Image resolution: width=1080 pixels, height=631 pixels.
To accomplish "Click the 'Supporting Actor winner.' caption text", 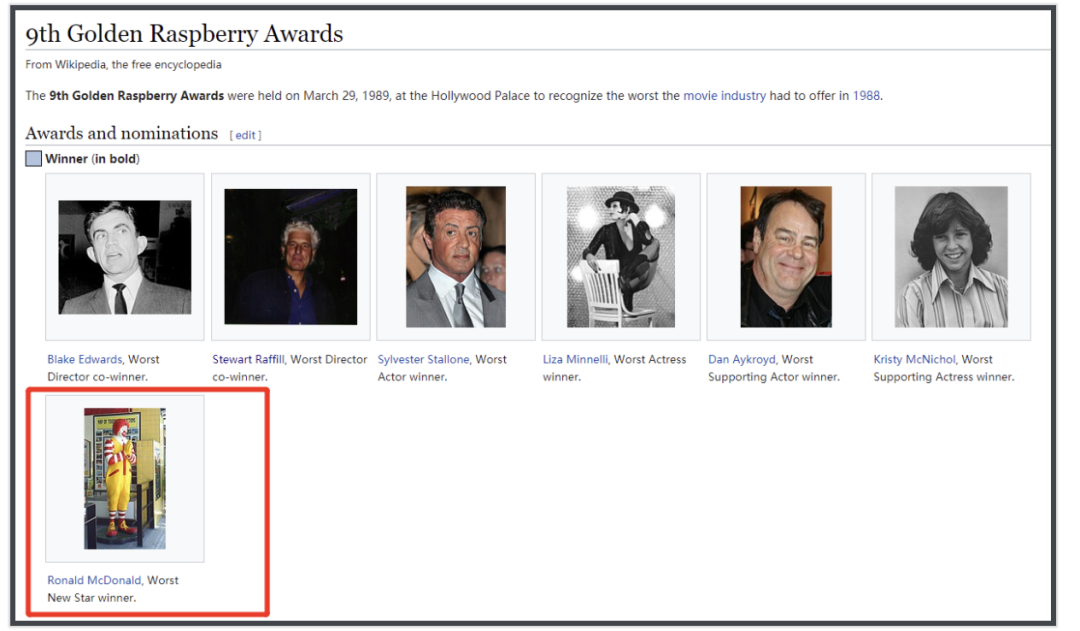I will (773, 377).
